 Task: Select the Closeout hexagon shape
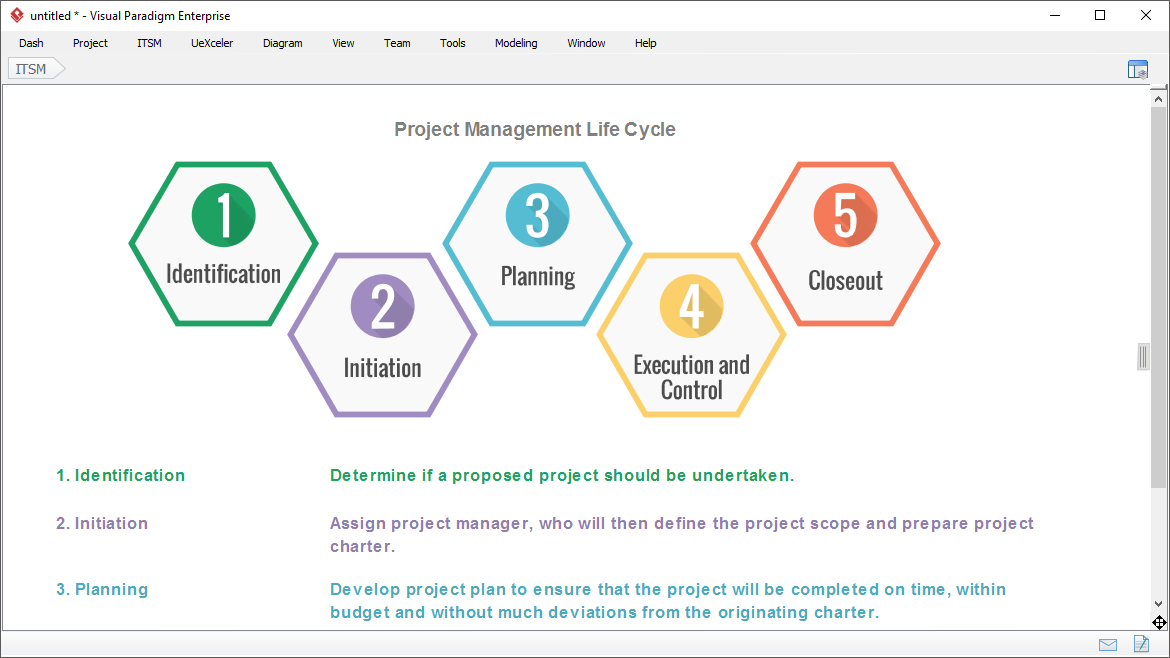tap(845, 243)
